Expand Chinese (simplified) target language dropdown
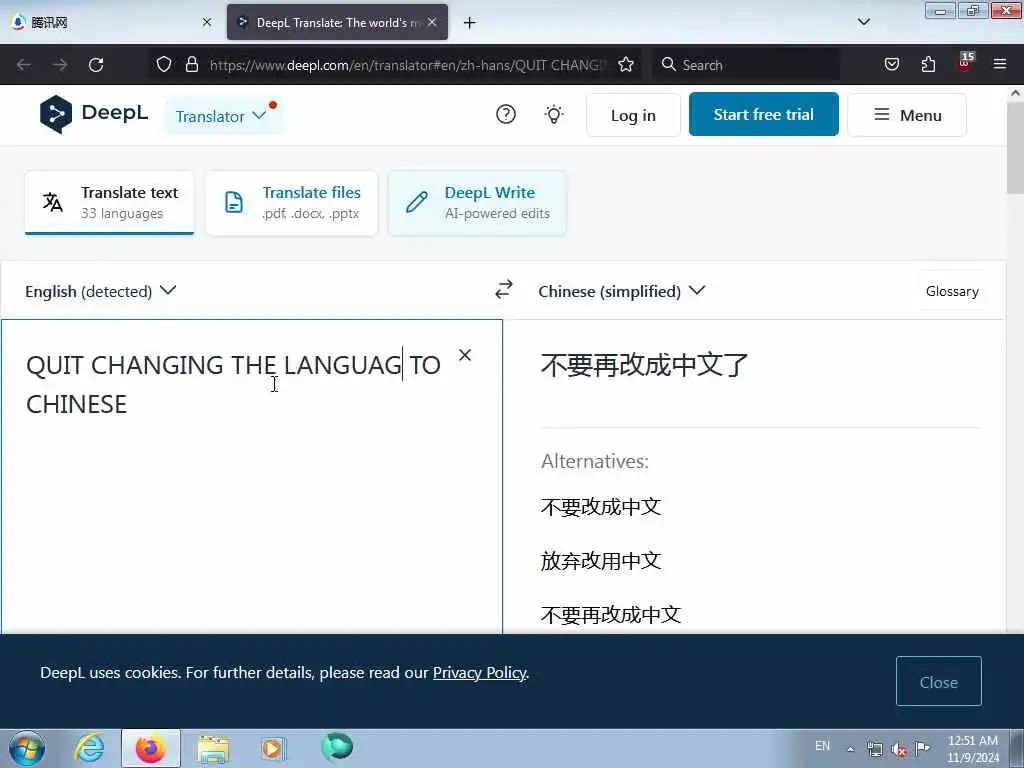This screenshot has height=768, width=1024. (x=621, y=291)
